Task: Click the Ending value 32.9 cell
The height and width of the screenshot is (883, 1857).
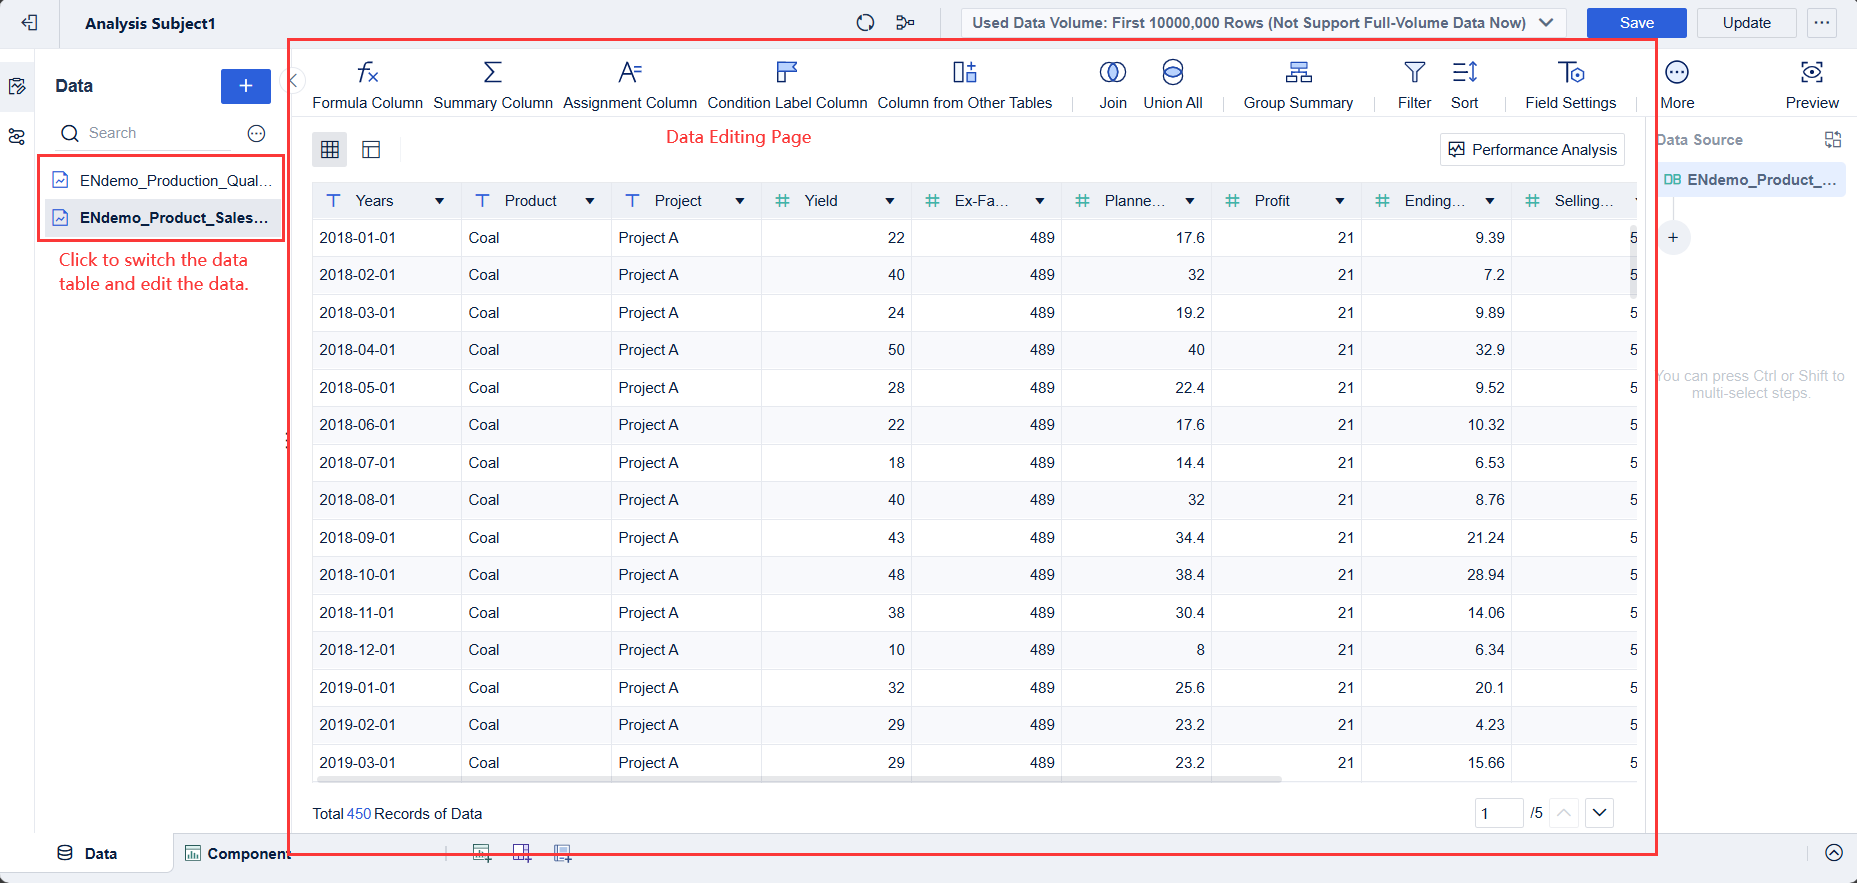Action: click(x=1437, y=350)
